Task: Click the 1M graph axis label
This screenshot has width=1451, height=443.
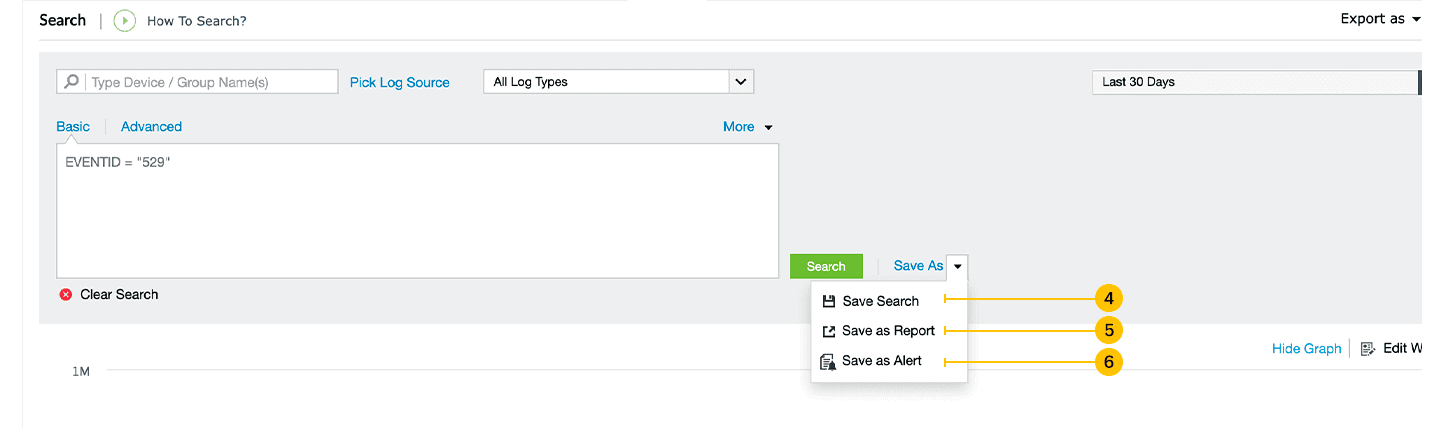Action: [x=81, y=372]
